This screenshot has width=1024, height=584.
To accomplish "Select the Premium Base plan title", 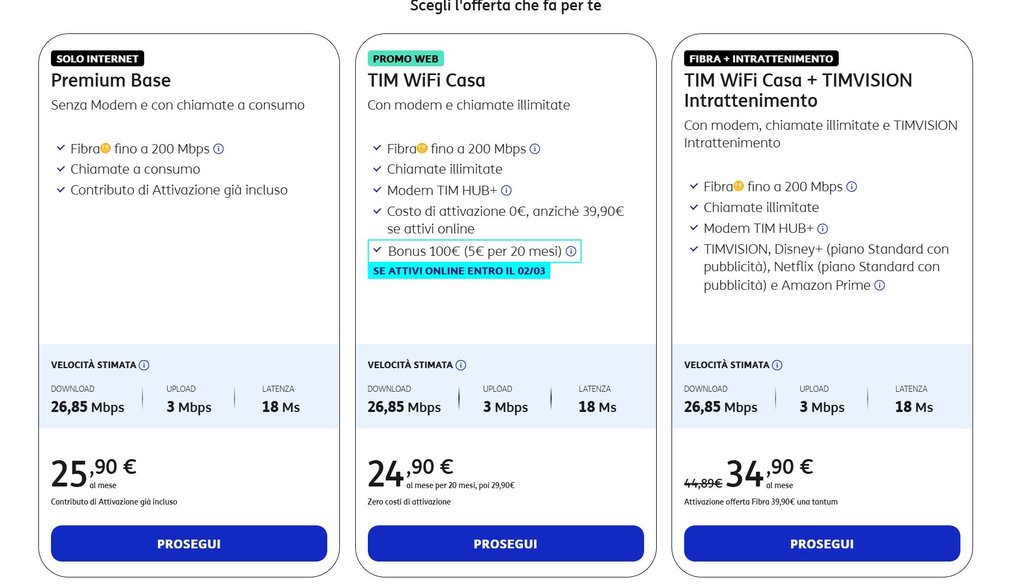I will [x=111, y=81].
